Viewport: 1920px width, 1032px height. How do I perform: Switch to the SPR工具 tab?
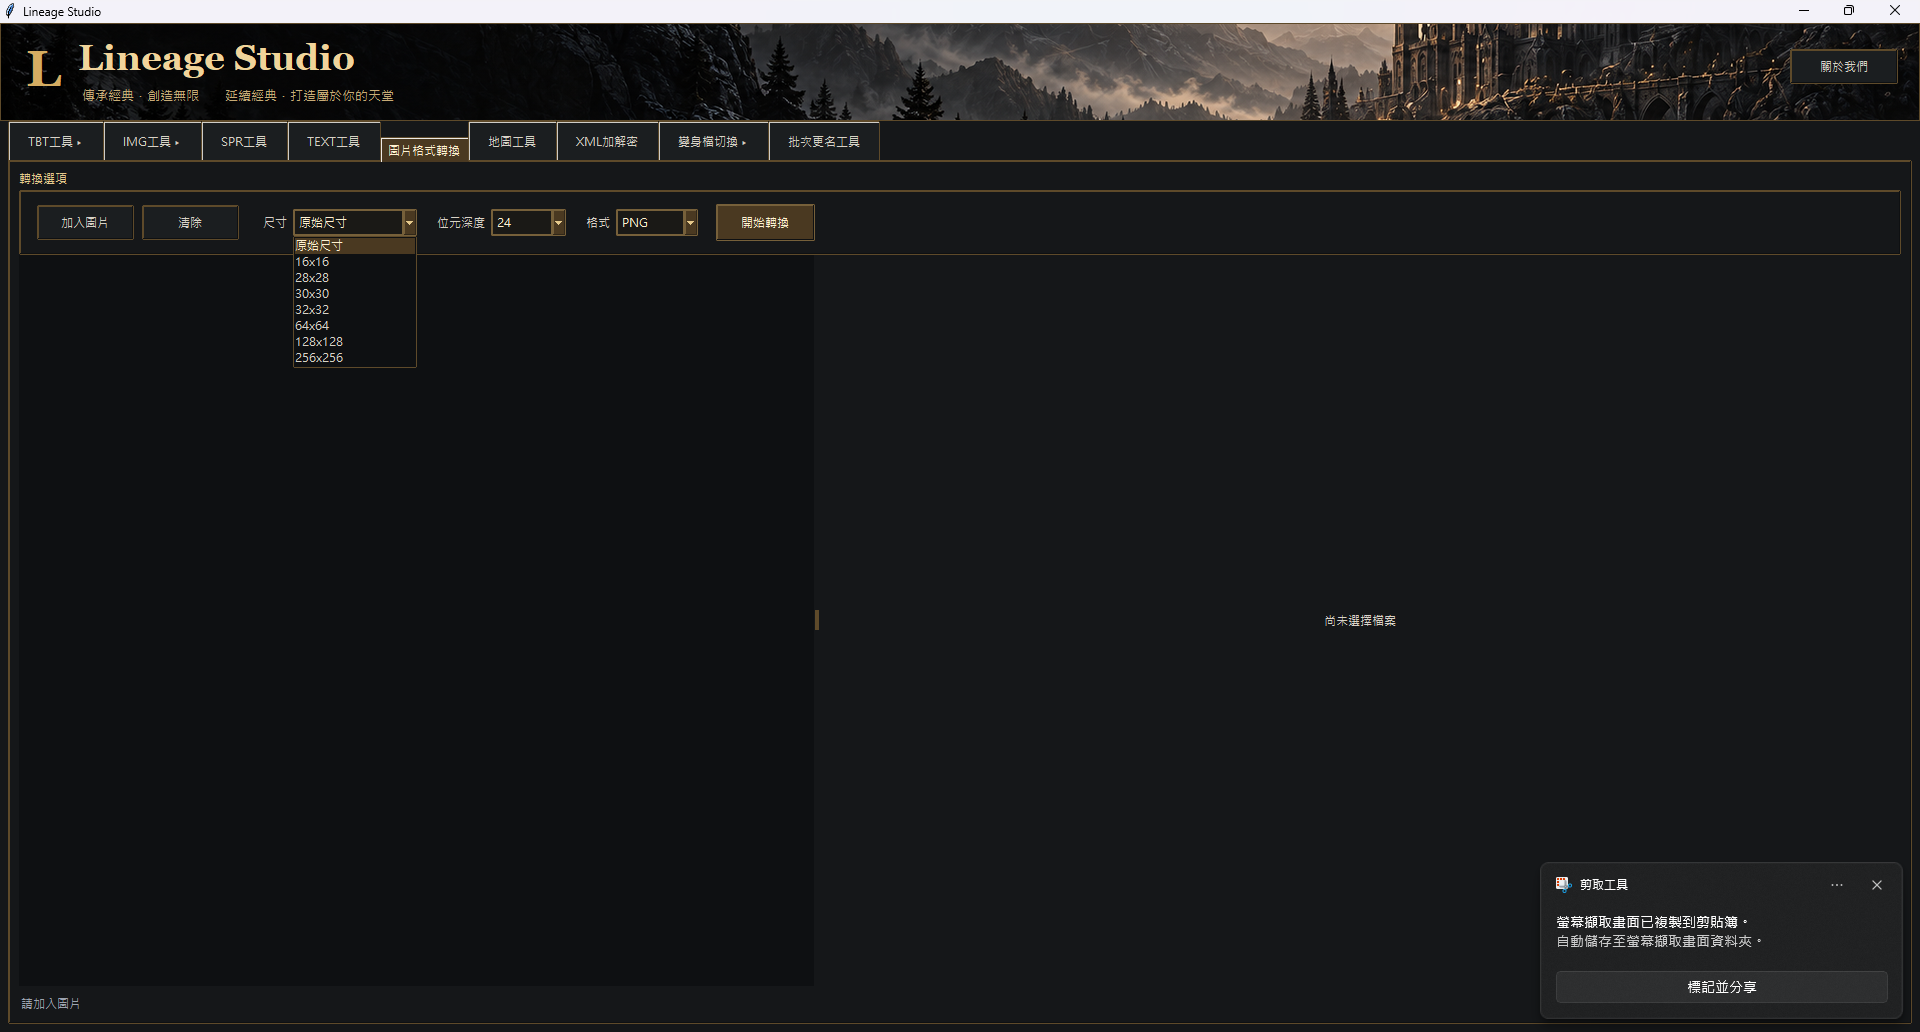tap(244, 142)
